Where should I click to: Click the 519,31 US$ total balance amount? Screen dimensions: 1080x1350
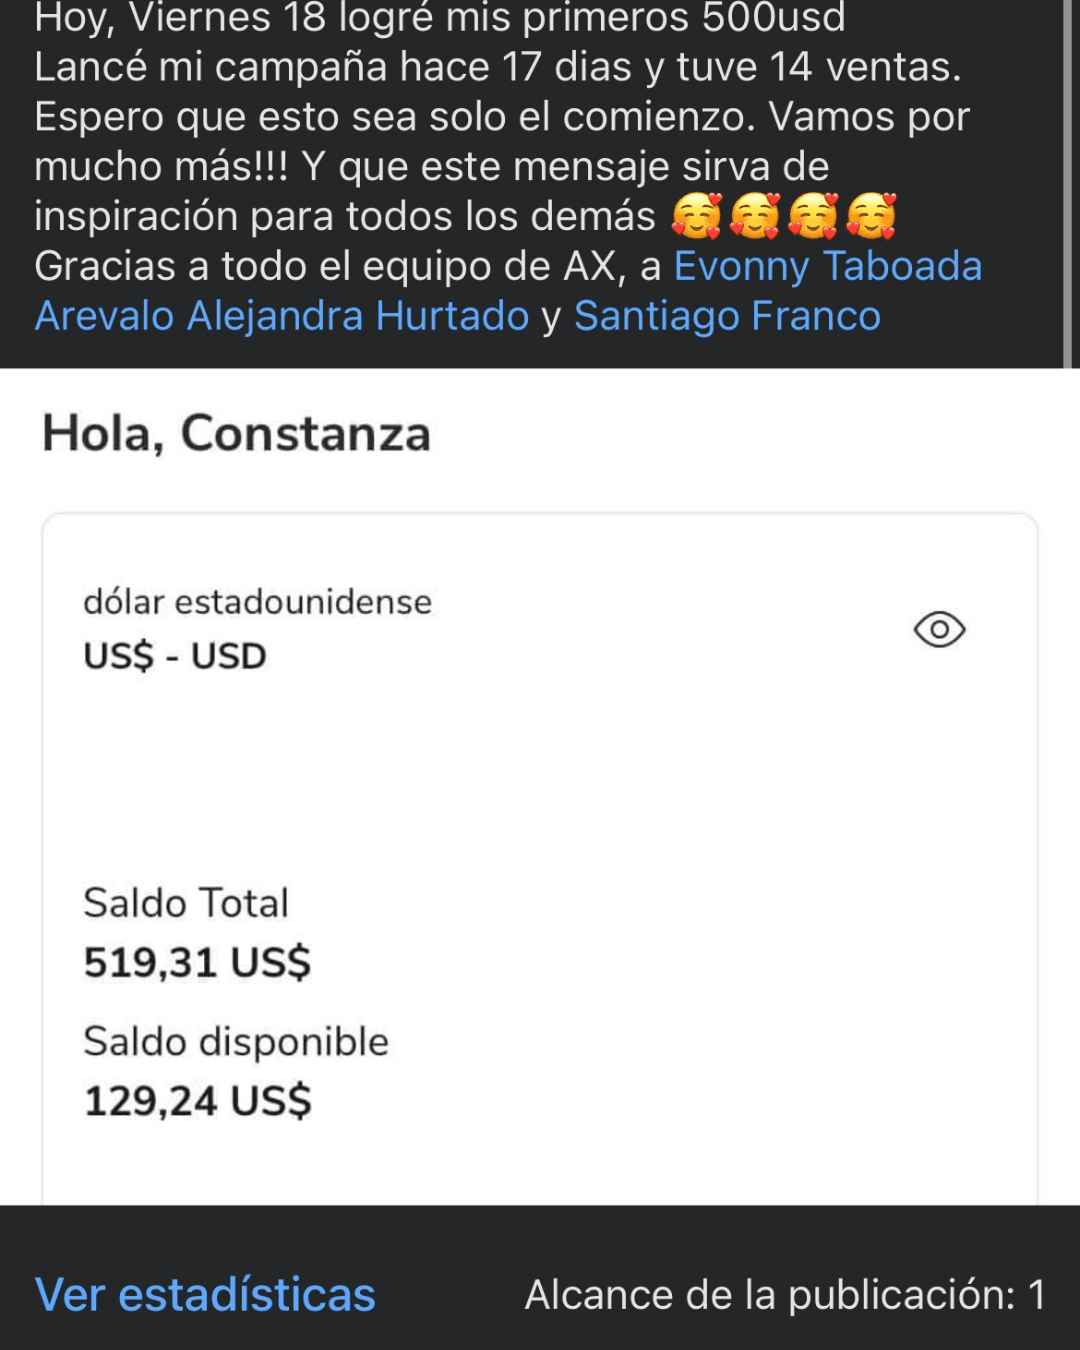pos(197,962)
